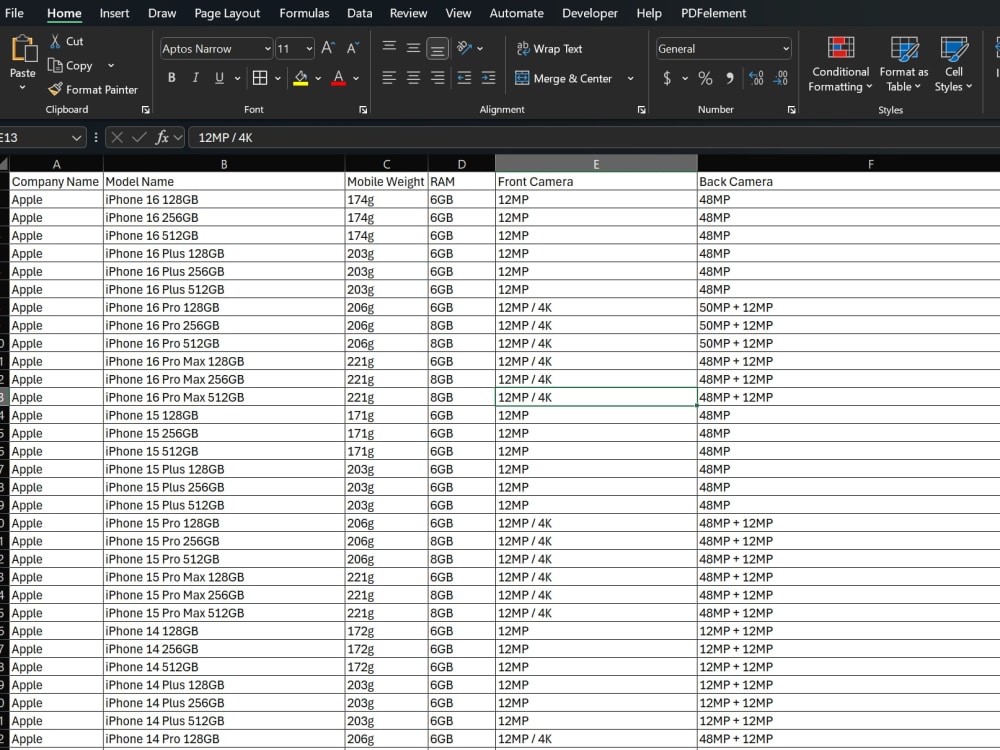Expand the Copy options arrow
This screenshot has width=1000, height=750.
click(x=111, y=65)
